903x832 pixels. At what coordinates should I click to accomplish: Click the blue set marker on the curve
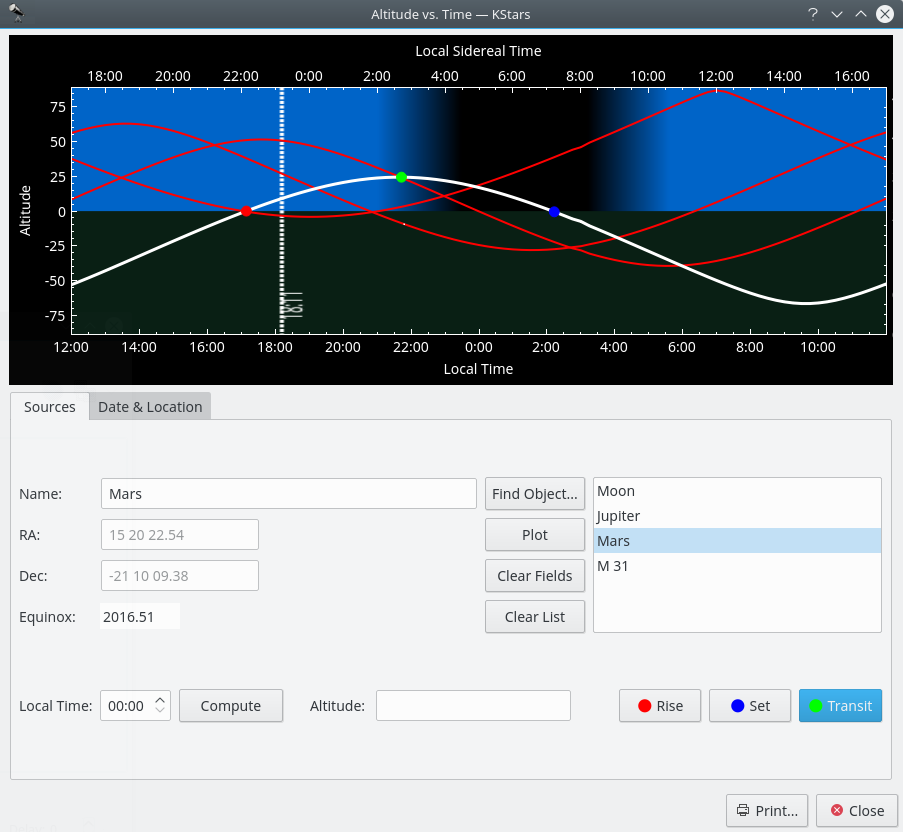click(x=554, y=212)
